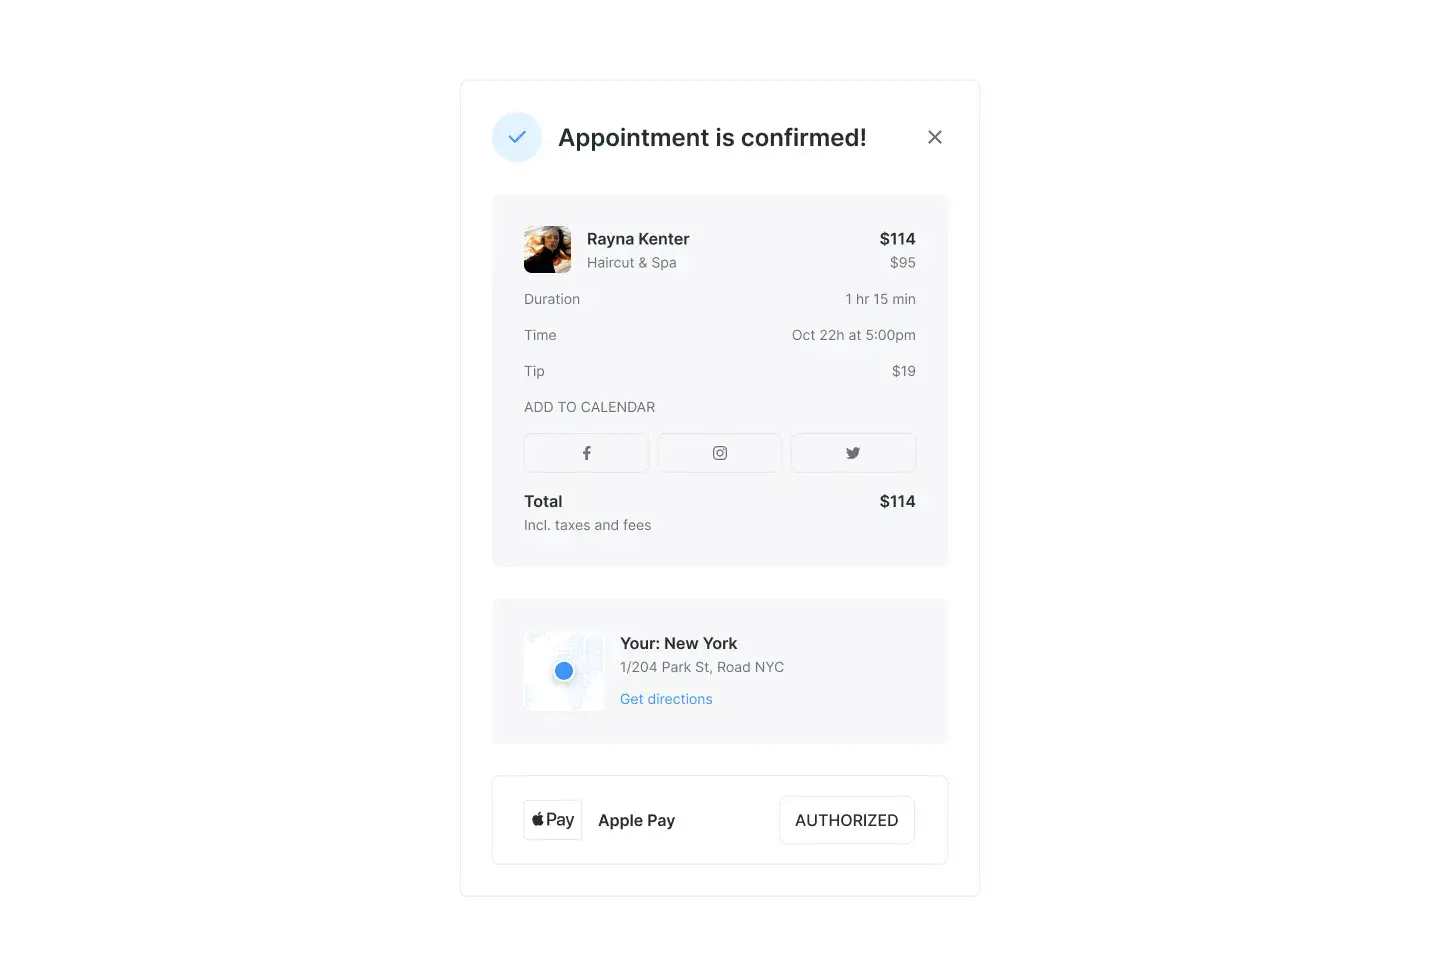1440x977 pixels.
Task: Close the appointment confirmation dialog
Action: (x=935, y=137)
